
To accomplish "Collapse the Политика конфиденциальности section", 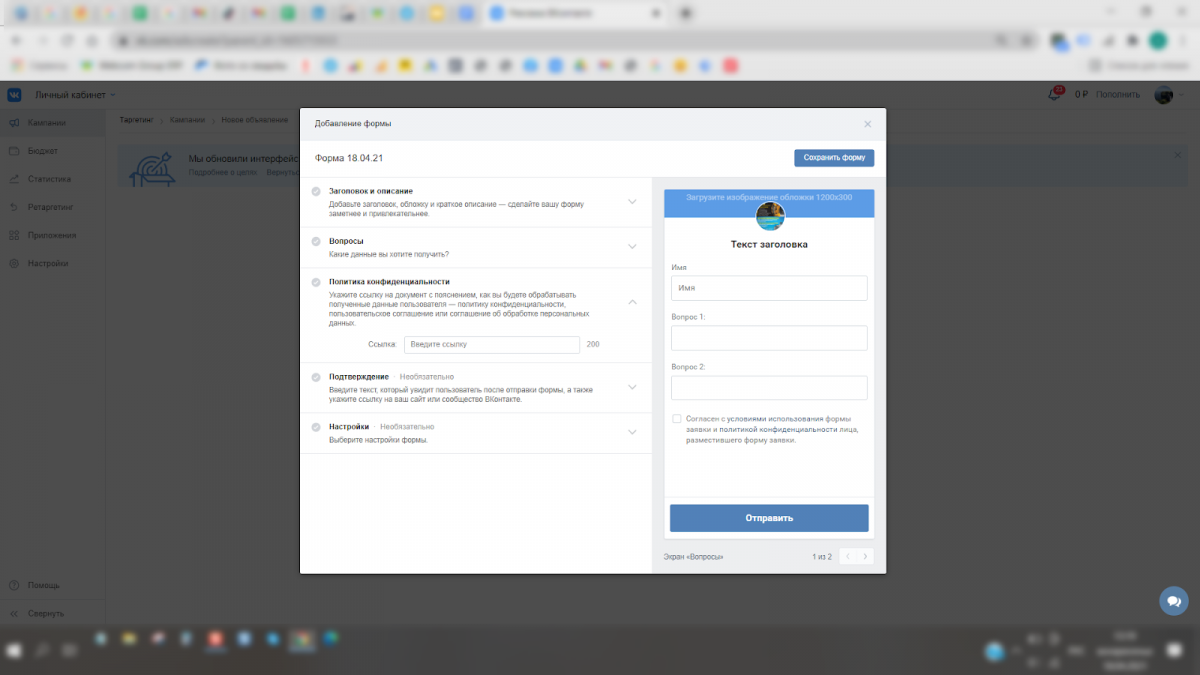I will coord(632,301).
